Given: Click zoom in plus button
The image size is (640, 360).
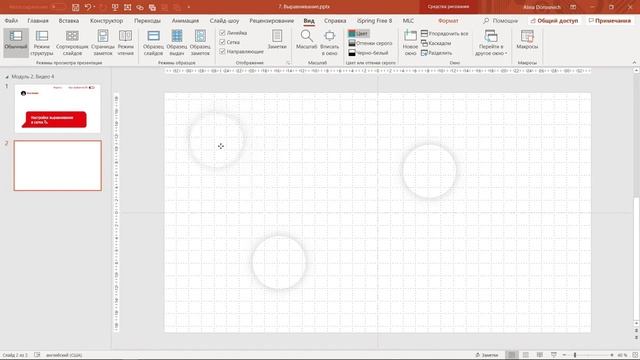Looking at the screenshot, I should 611,355.
